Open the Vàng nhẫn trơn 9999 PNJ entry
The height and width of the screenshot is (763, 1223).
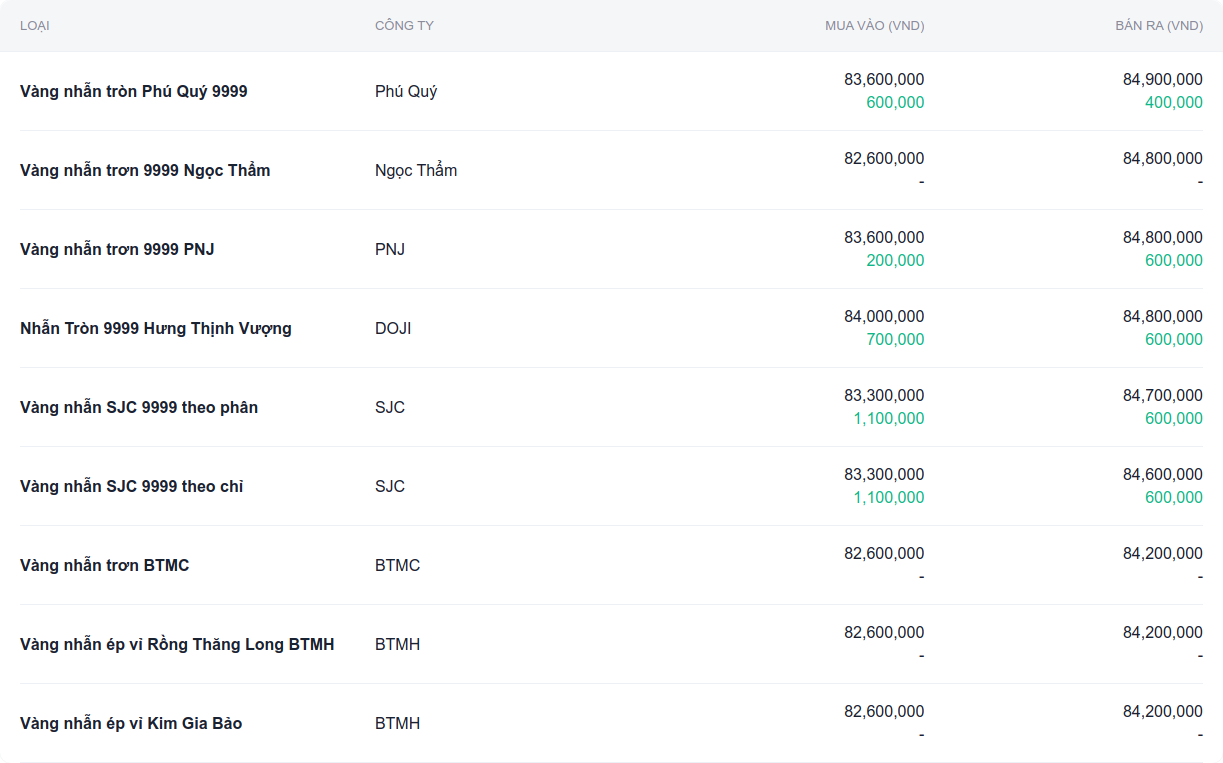(117, 249)
